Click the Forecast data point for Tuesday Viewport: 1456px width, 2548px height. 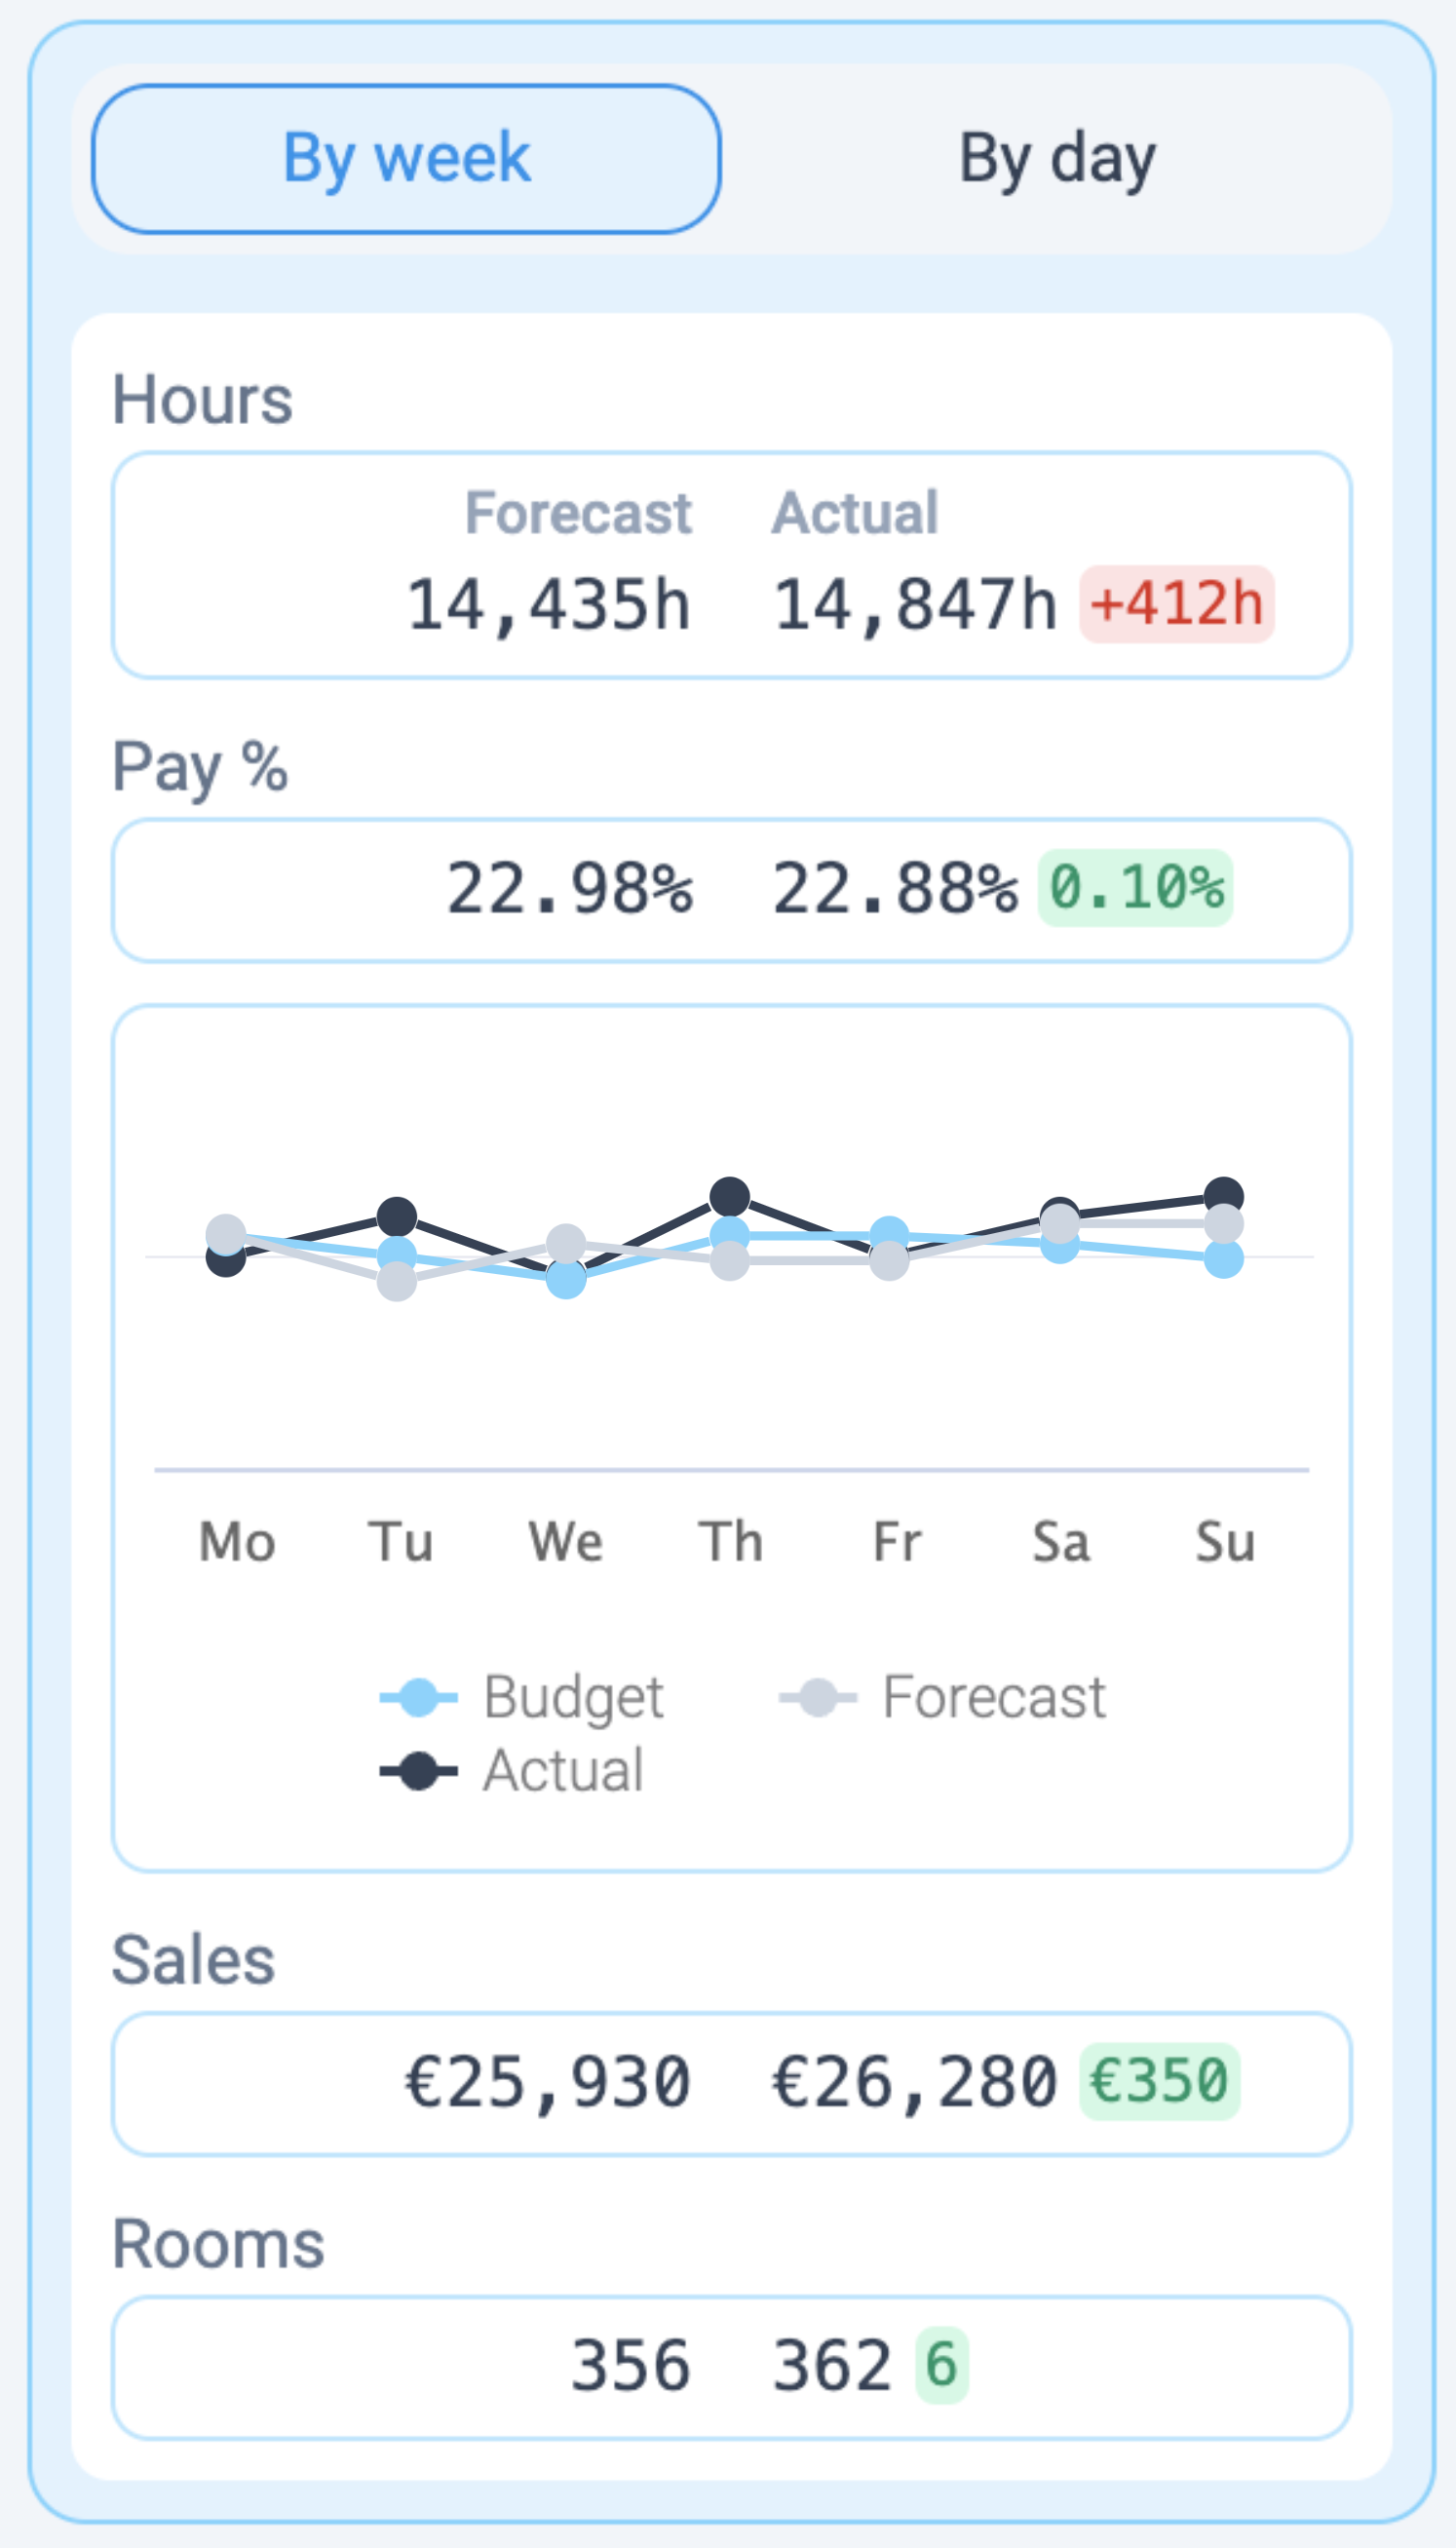click(x=397, y=1281)
